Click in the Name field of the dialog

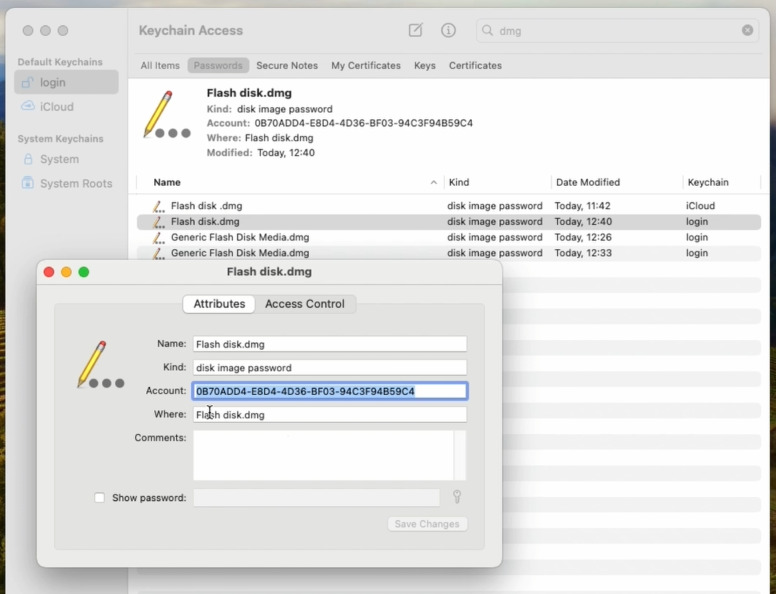click(x=329, y=344)
